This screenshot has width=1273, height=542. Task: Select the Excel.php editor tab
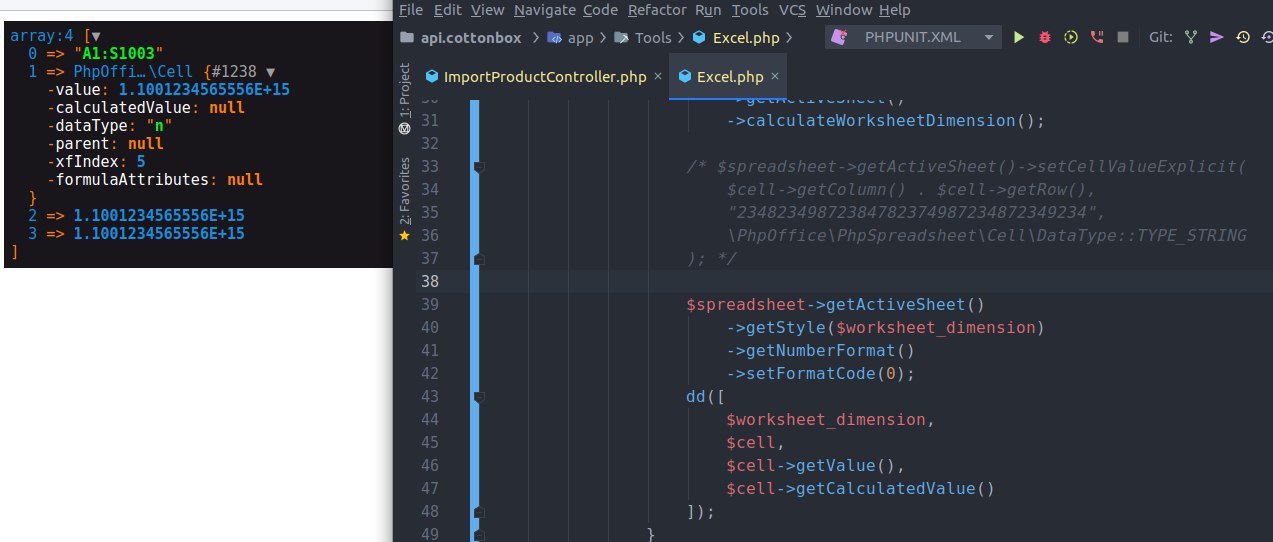pos(730,77)
